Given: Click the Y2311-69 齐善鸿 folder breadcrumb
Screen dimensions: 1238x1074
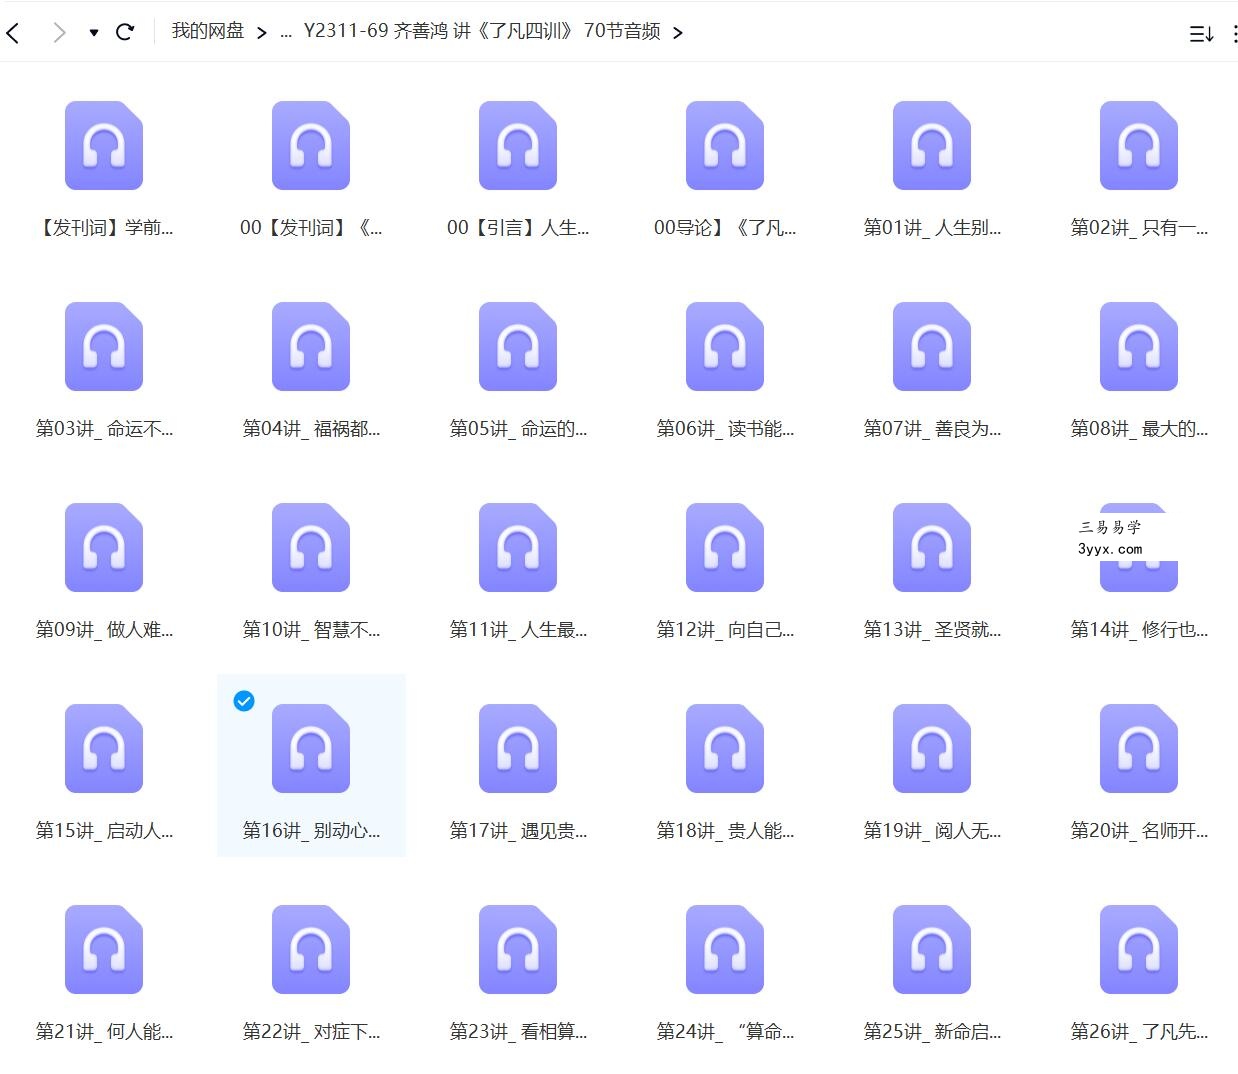Looking at the screenshot, I should point(482,31).
